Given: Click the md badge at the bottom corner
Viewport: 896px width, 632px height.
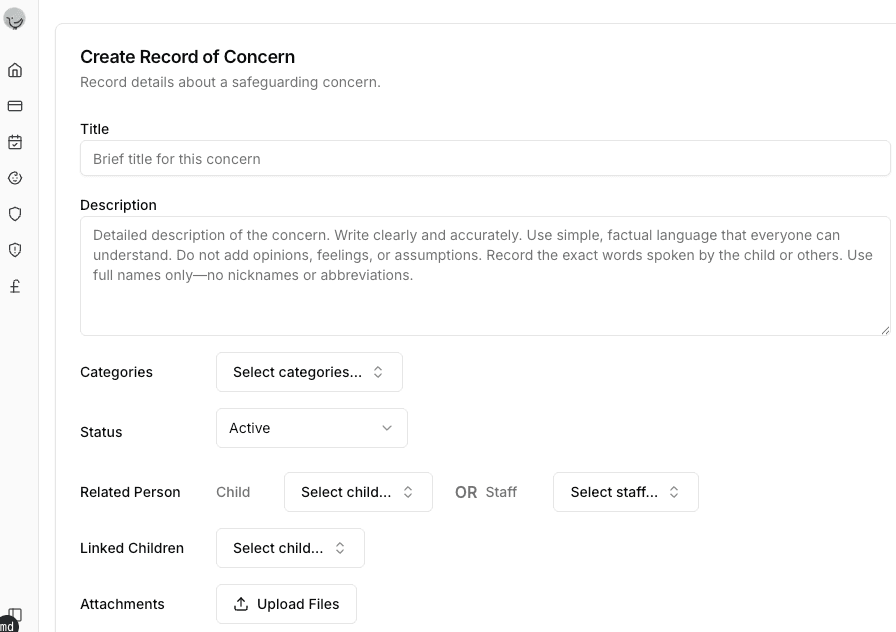Looking at the screenshot, I should coord(7,628).
